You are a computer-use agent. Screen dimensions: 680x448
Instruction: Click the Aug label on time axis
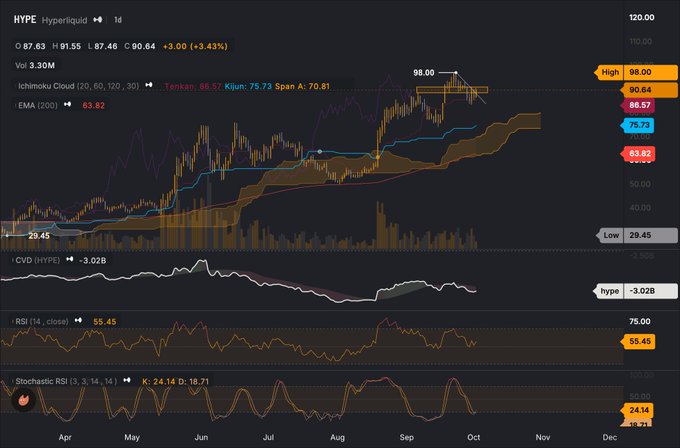point(337,437)
